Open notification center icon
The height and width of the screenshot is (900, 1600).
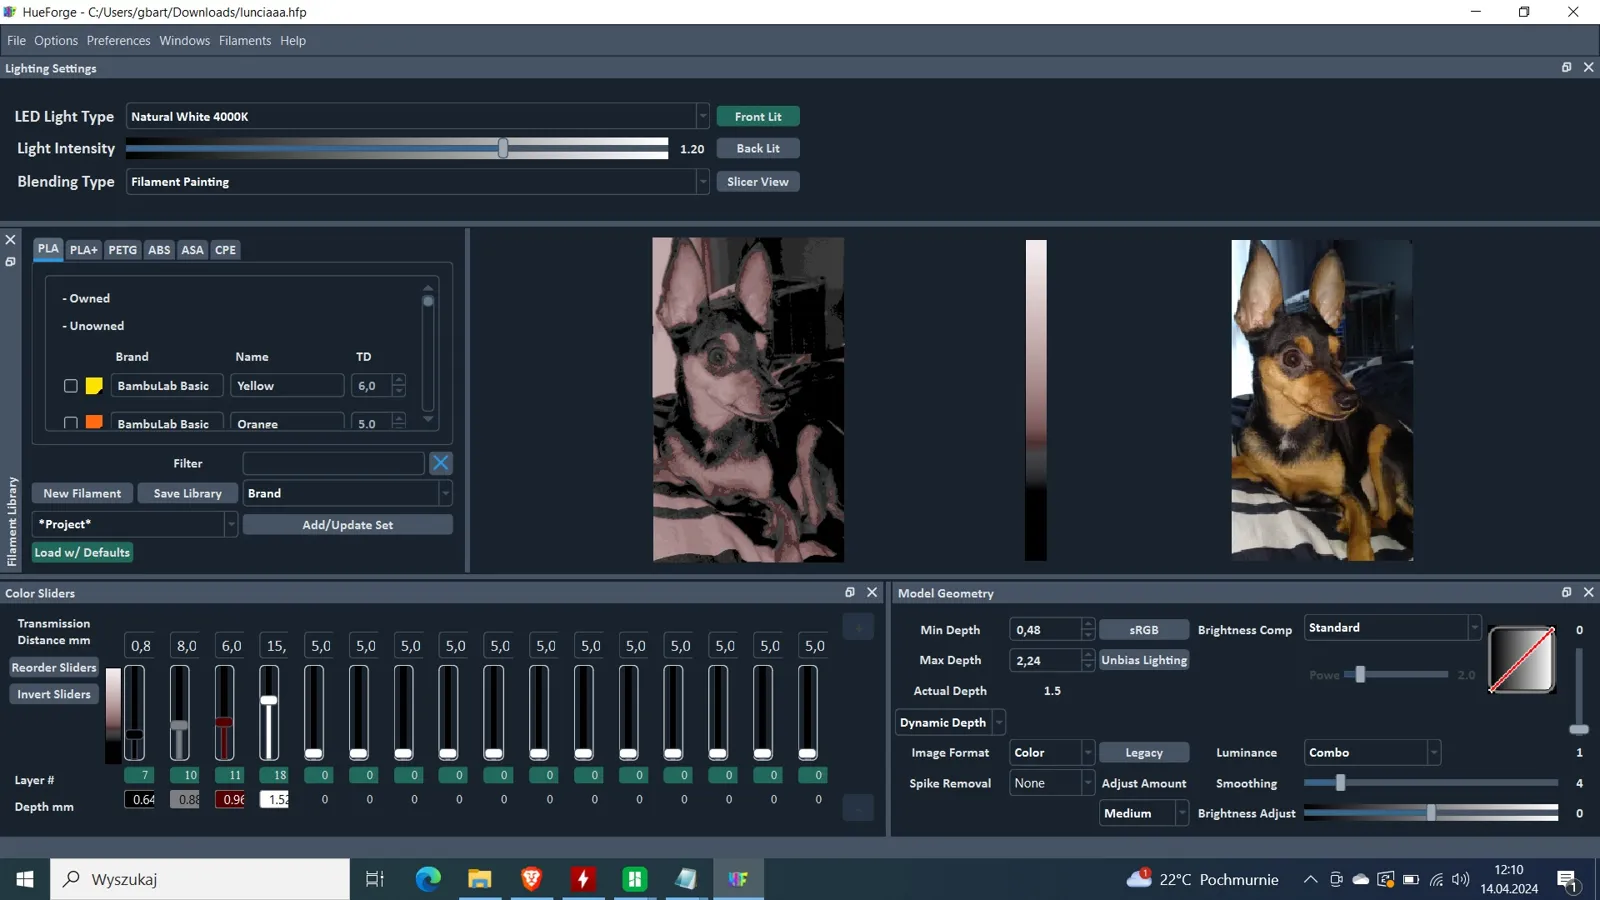coord(1567,880)
